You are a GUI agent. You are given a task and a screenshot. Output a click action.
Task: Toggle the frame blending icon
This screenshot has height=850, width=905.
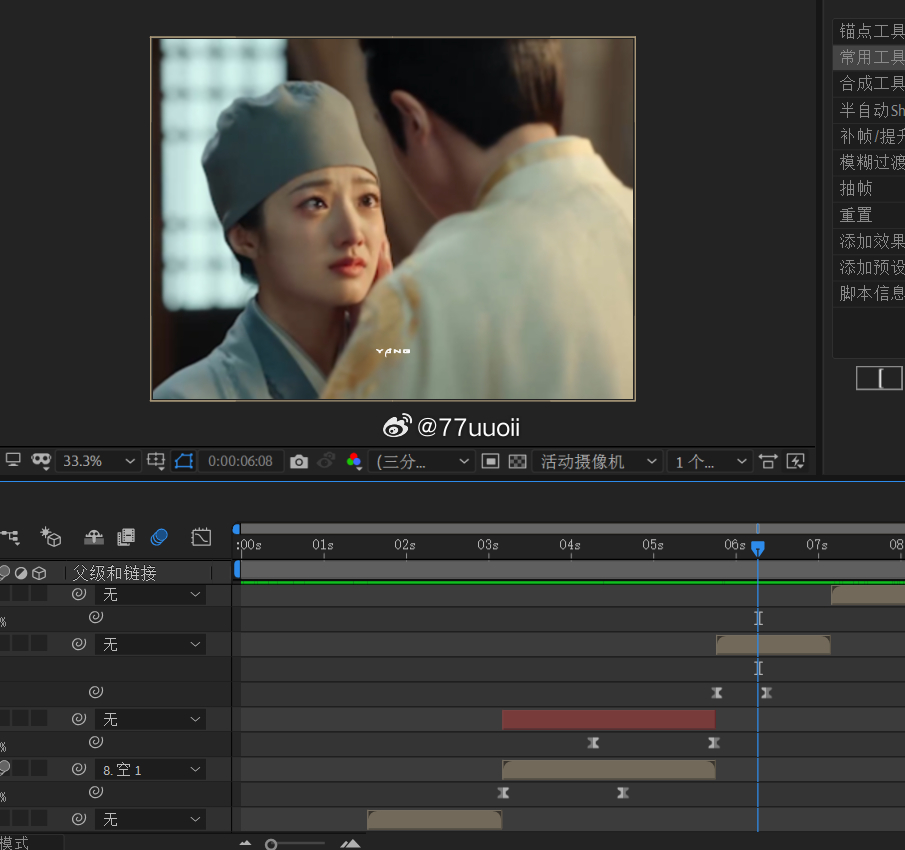[x=126, y=537]
